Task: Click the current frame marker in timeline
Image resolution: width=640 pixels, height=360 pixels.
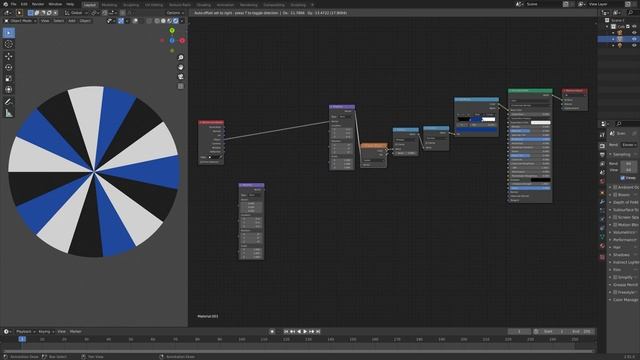Action: pos(22,339)
